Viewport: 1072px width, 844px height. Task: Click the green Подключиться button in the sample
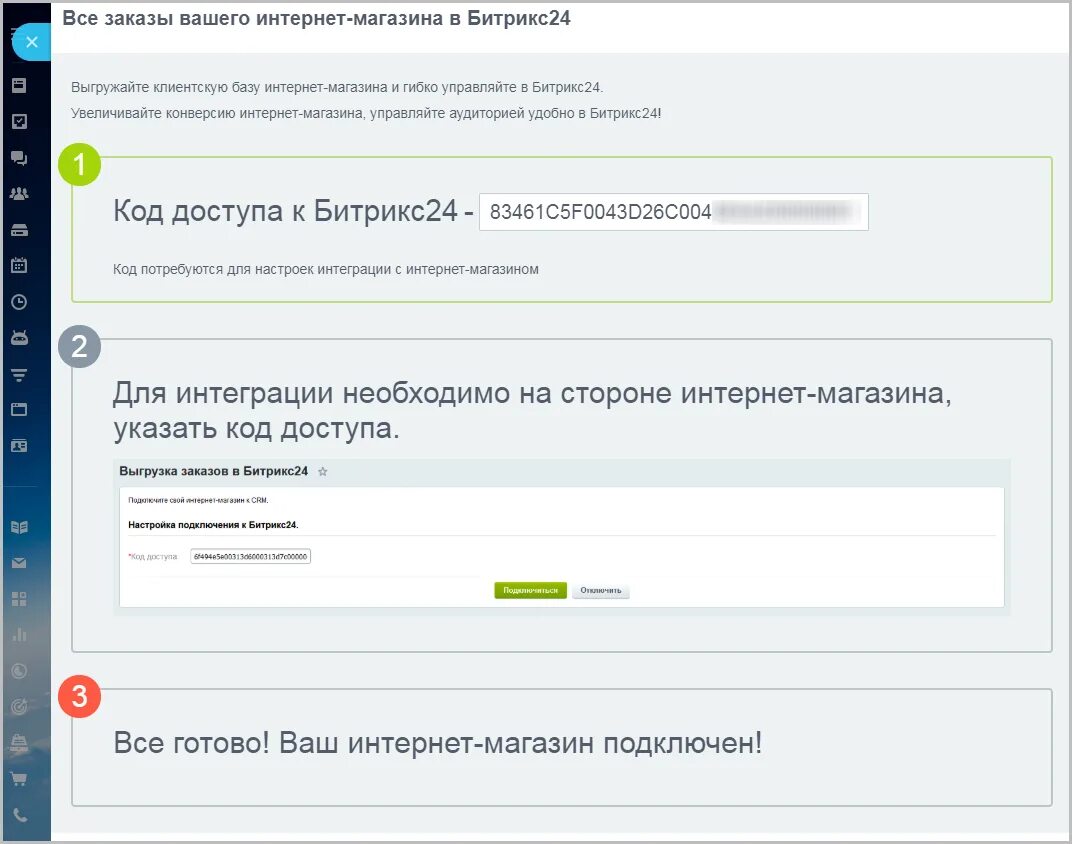coord(531,590)
